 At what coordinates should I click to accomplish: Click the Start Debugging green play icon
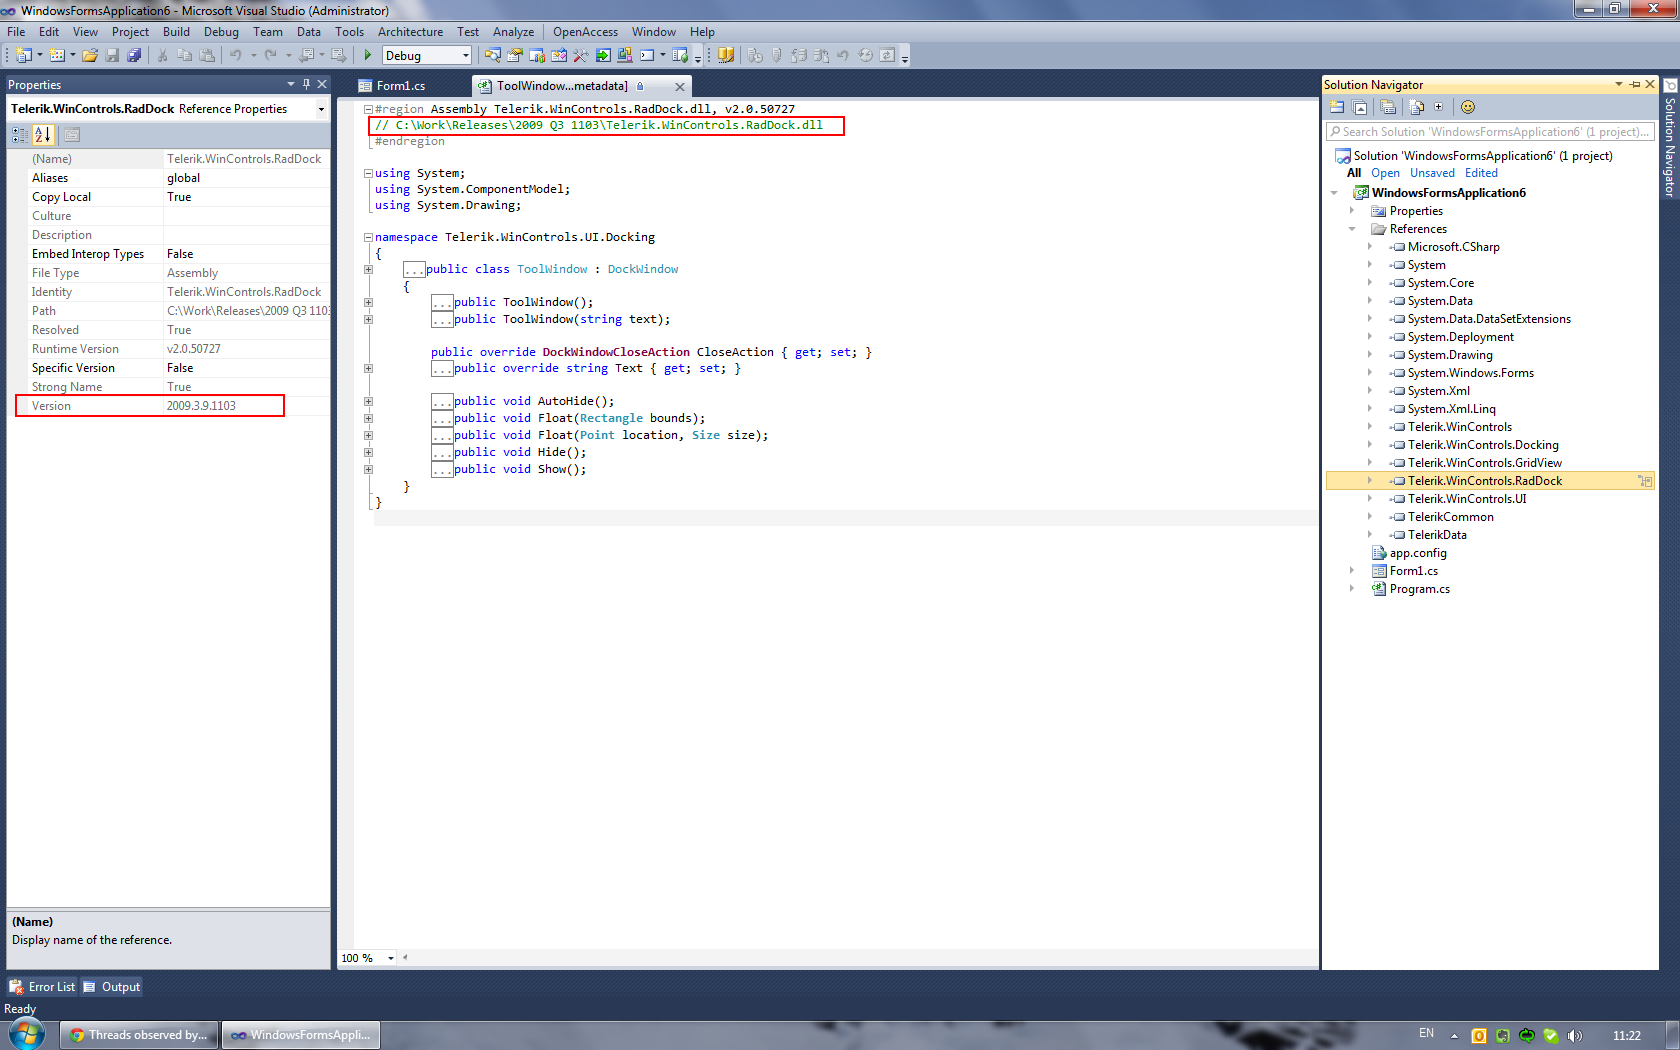tap(368, 55)
